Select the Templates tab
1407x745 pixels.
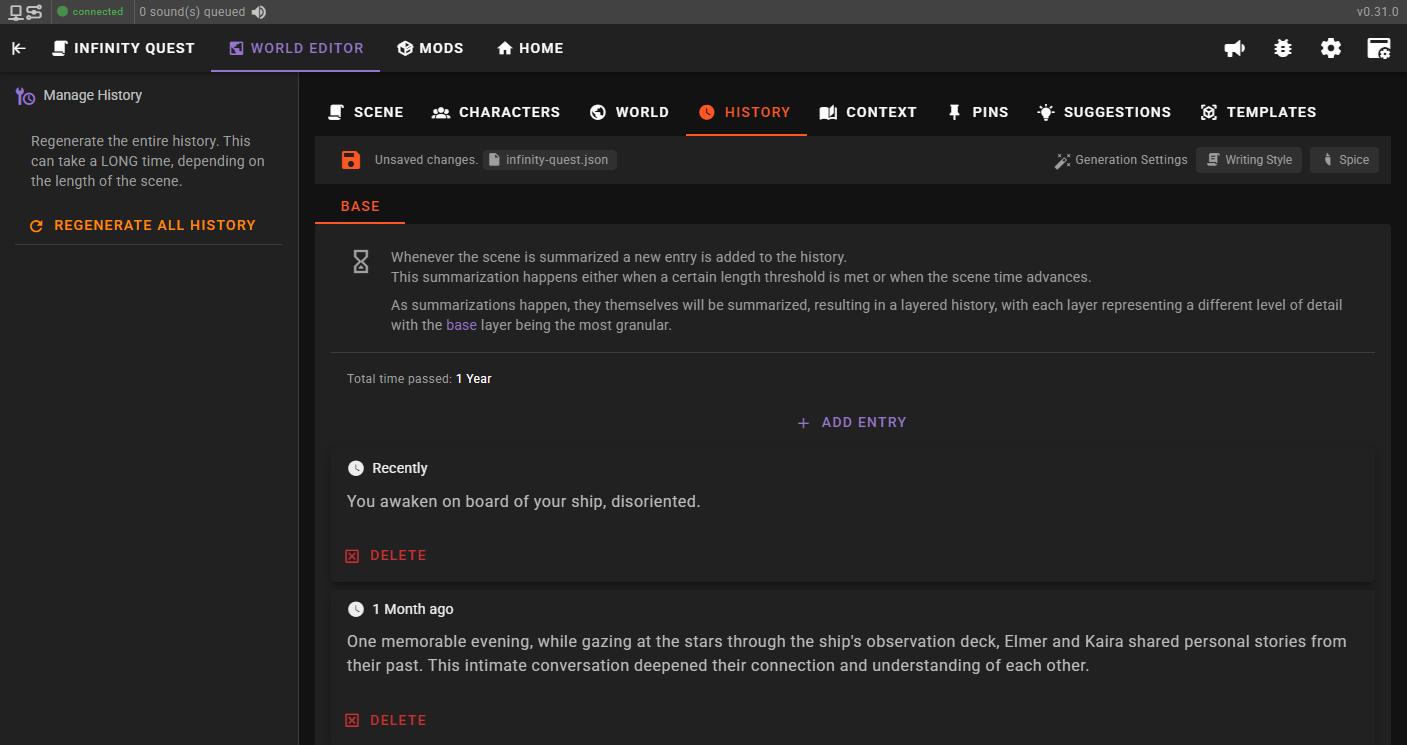(x=1258, y=112)
